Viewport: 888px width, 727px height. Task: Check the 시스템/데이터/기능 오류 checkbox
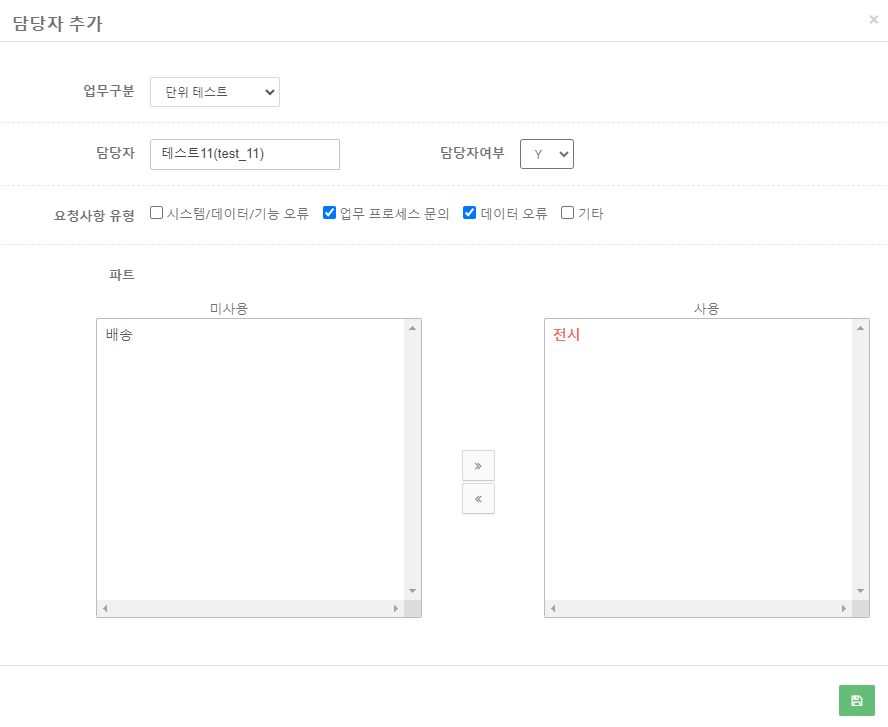point(156,212)
